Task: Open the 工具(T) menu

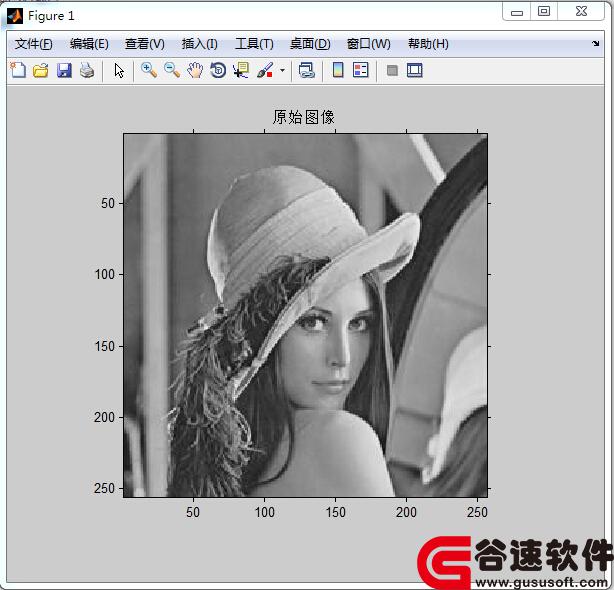Action: [255, 43]
